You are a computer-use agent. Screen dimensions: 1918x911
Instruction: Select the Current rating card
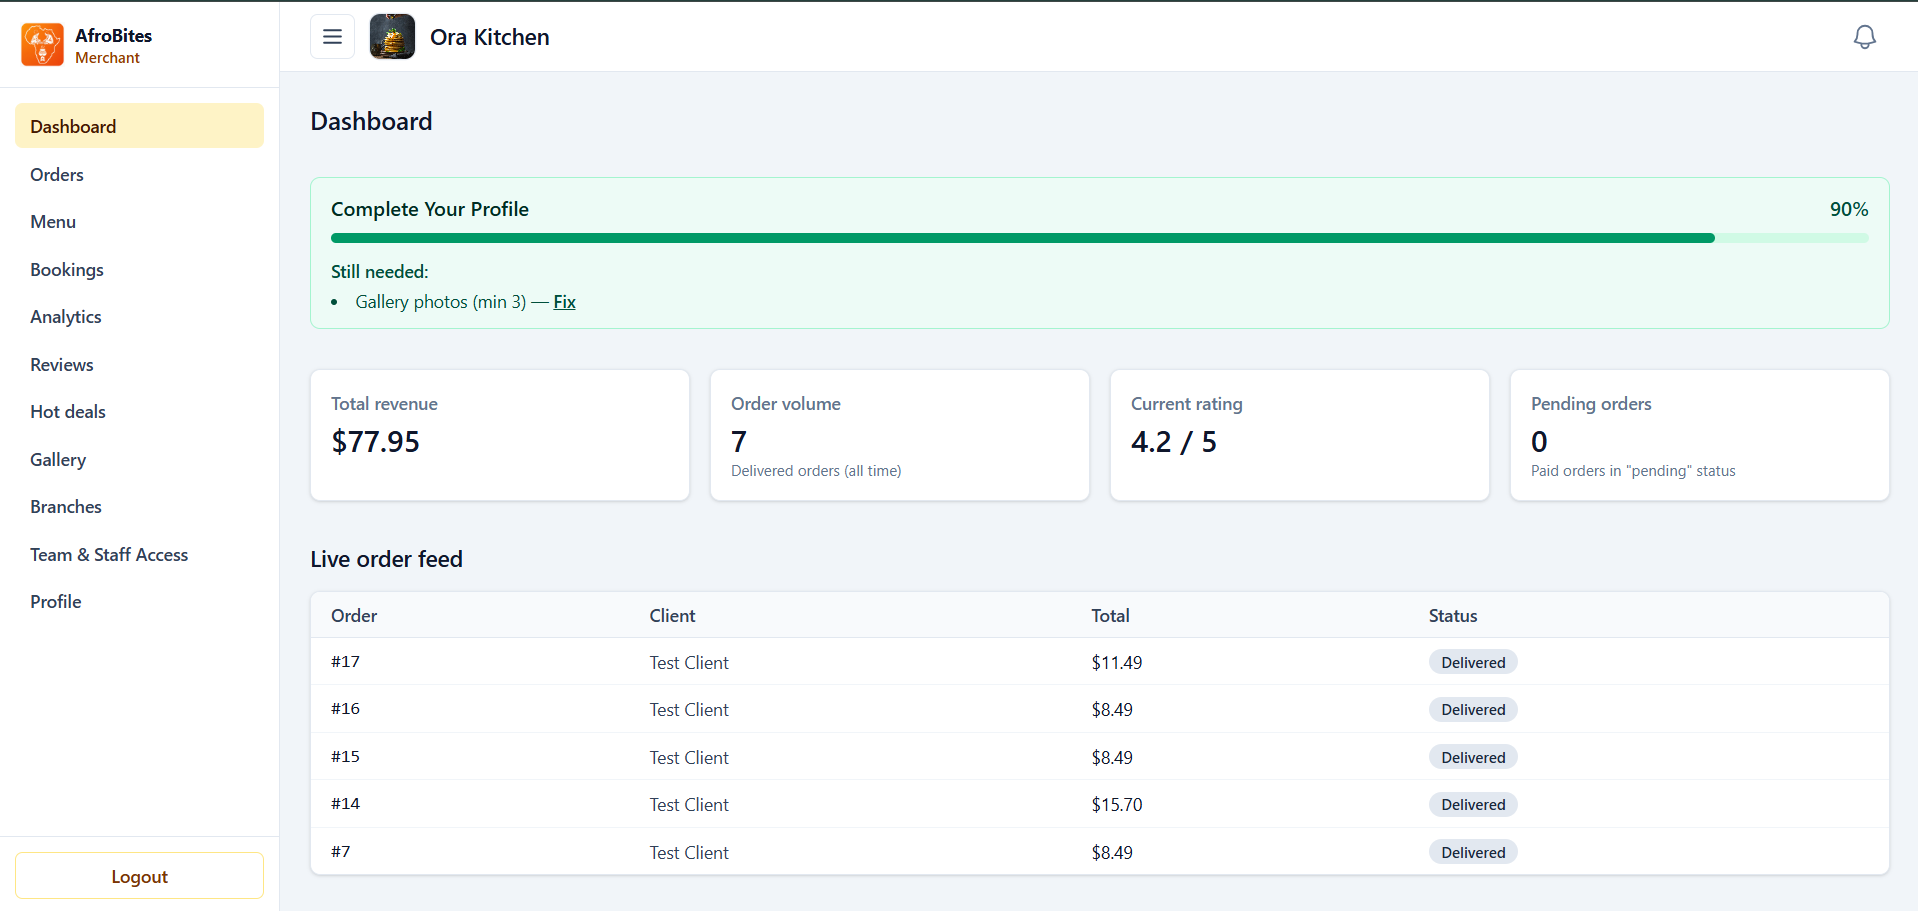tap(1300, 435)
